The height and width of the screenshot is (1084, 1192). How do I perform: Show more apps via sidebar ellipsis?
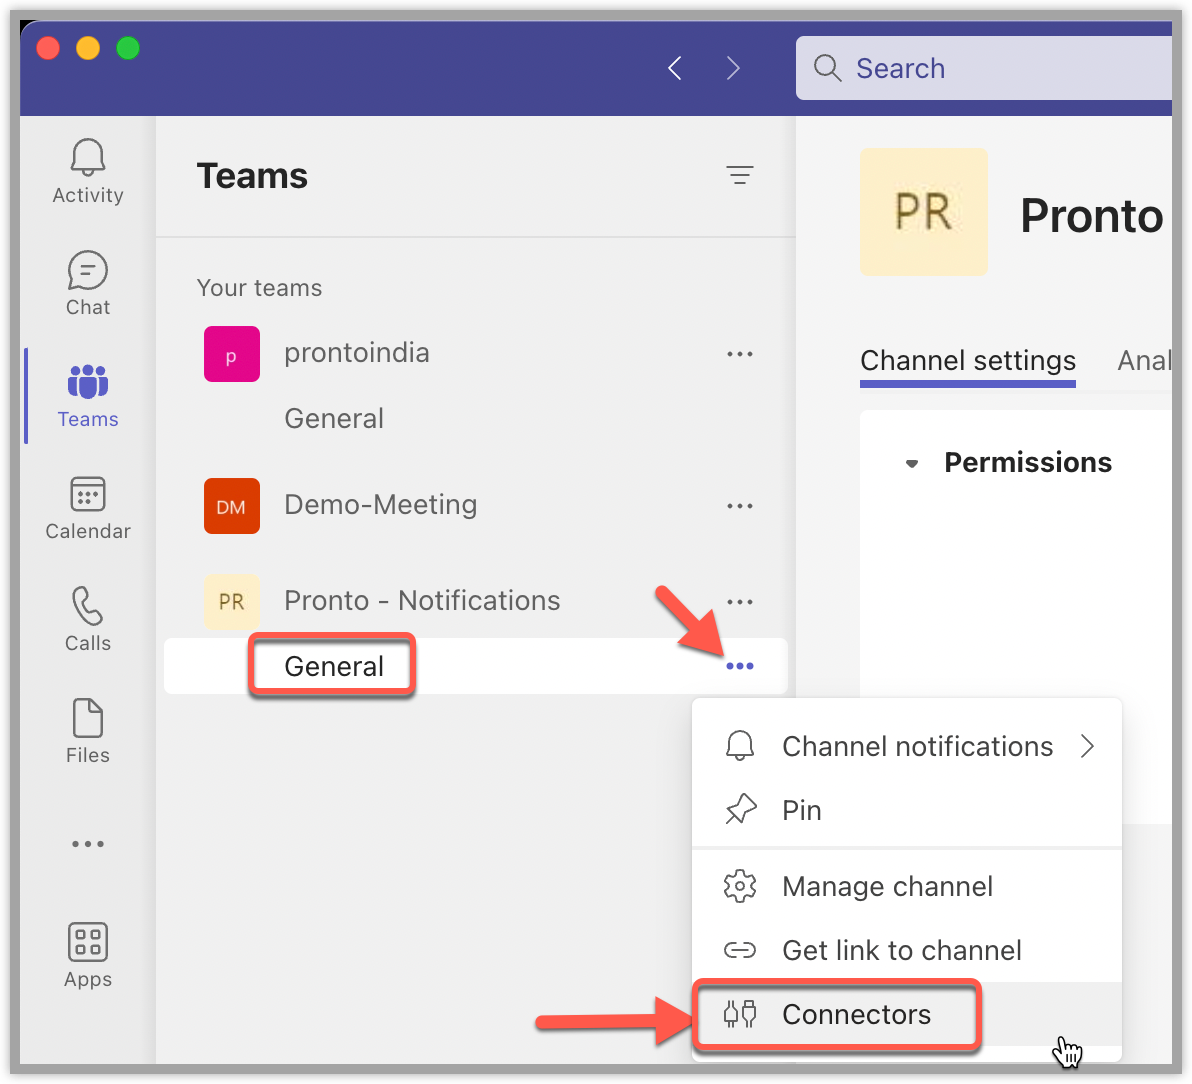88,844
